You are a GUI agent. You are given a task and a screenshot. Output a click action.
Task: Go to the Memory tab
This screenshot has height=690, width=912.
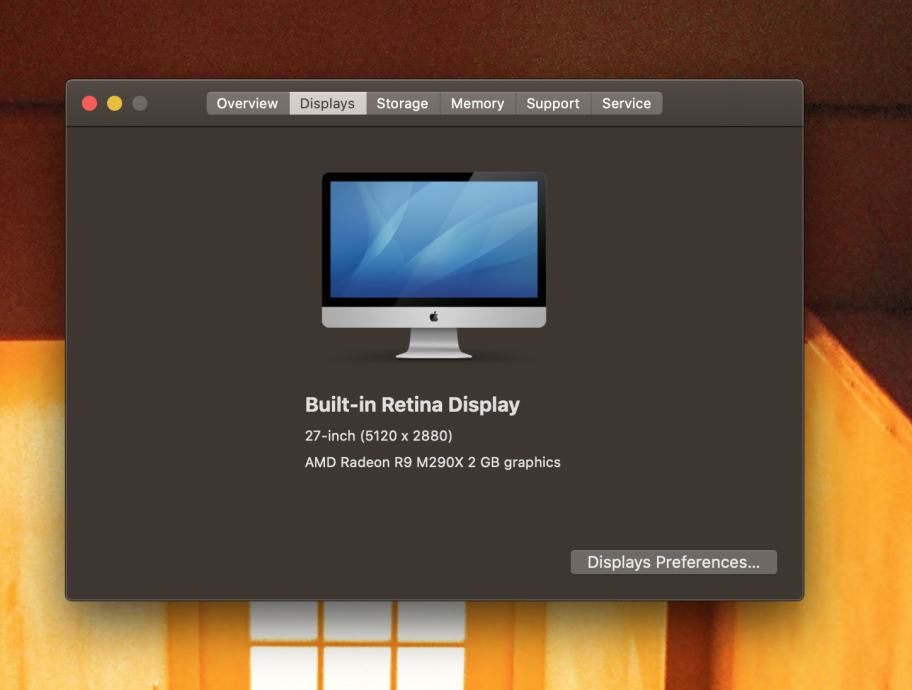click(478, 104)
